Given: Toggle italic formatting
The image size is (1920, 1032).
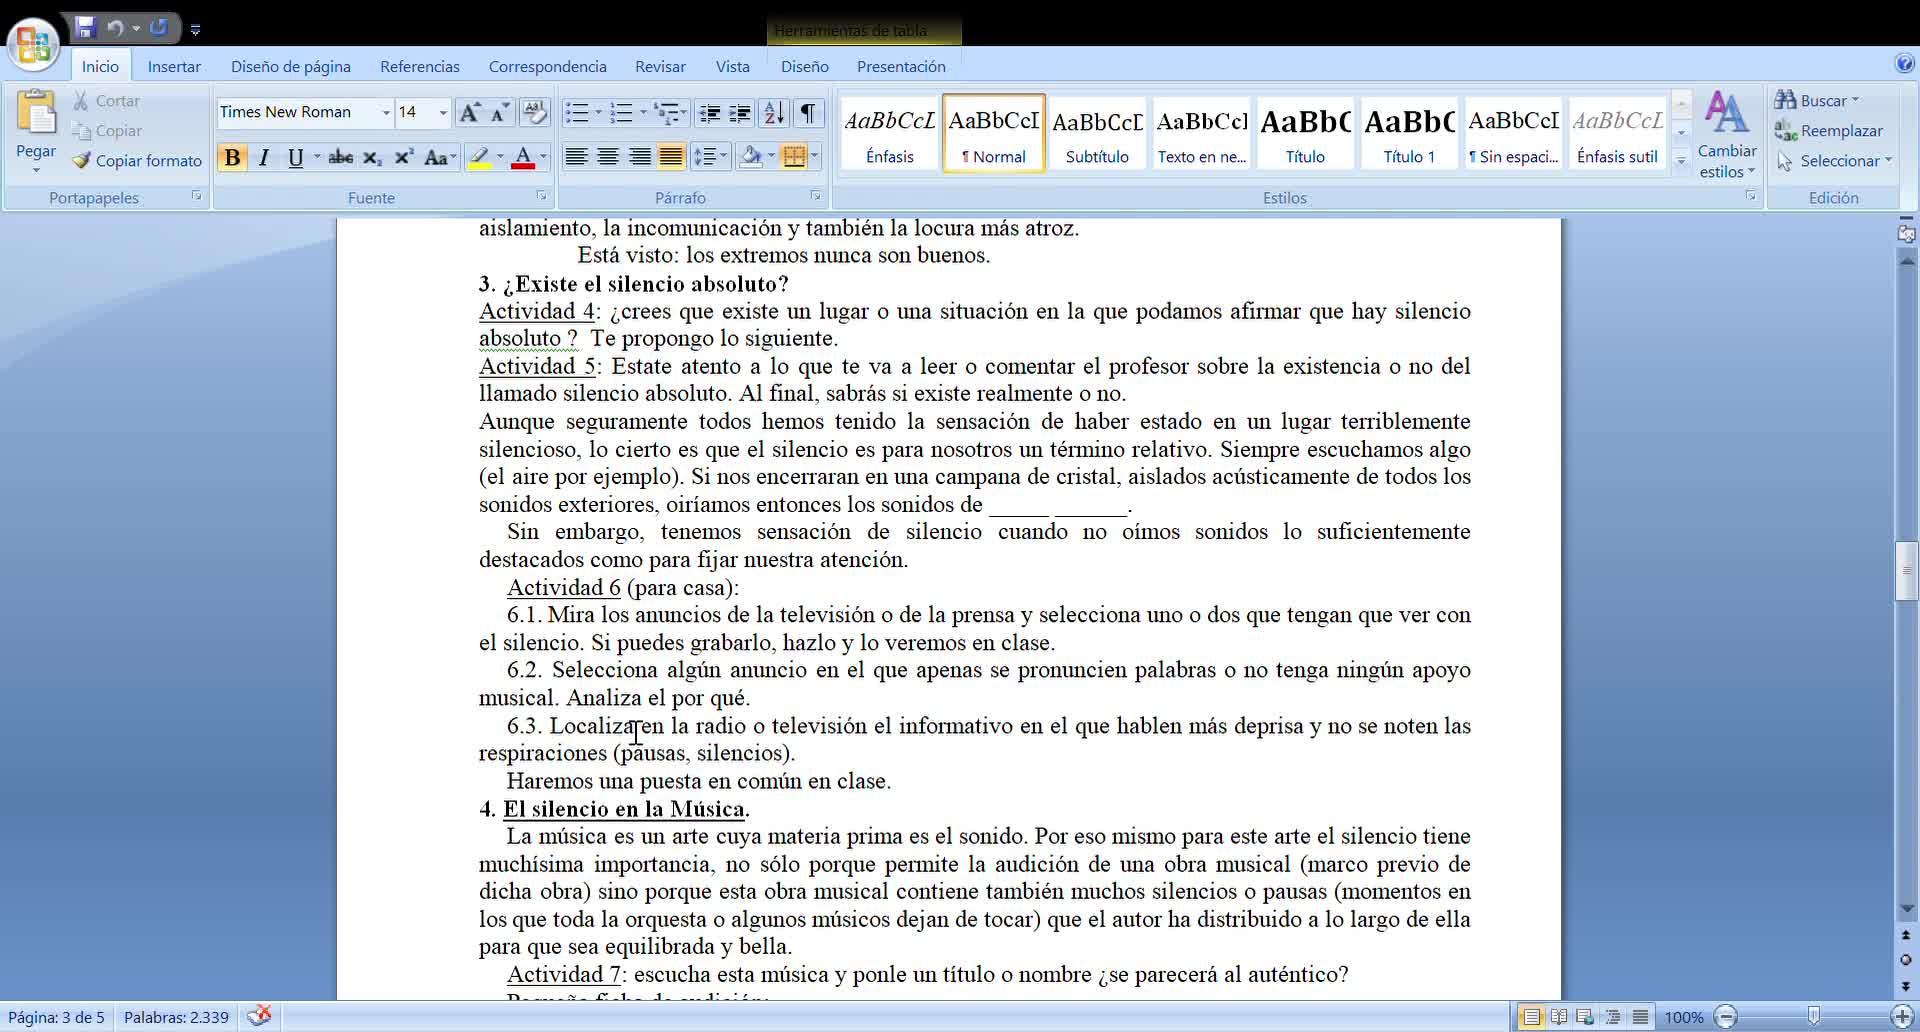Looking at the screenshot, I should tap(264, 157).
